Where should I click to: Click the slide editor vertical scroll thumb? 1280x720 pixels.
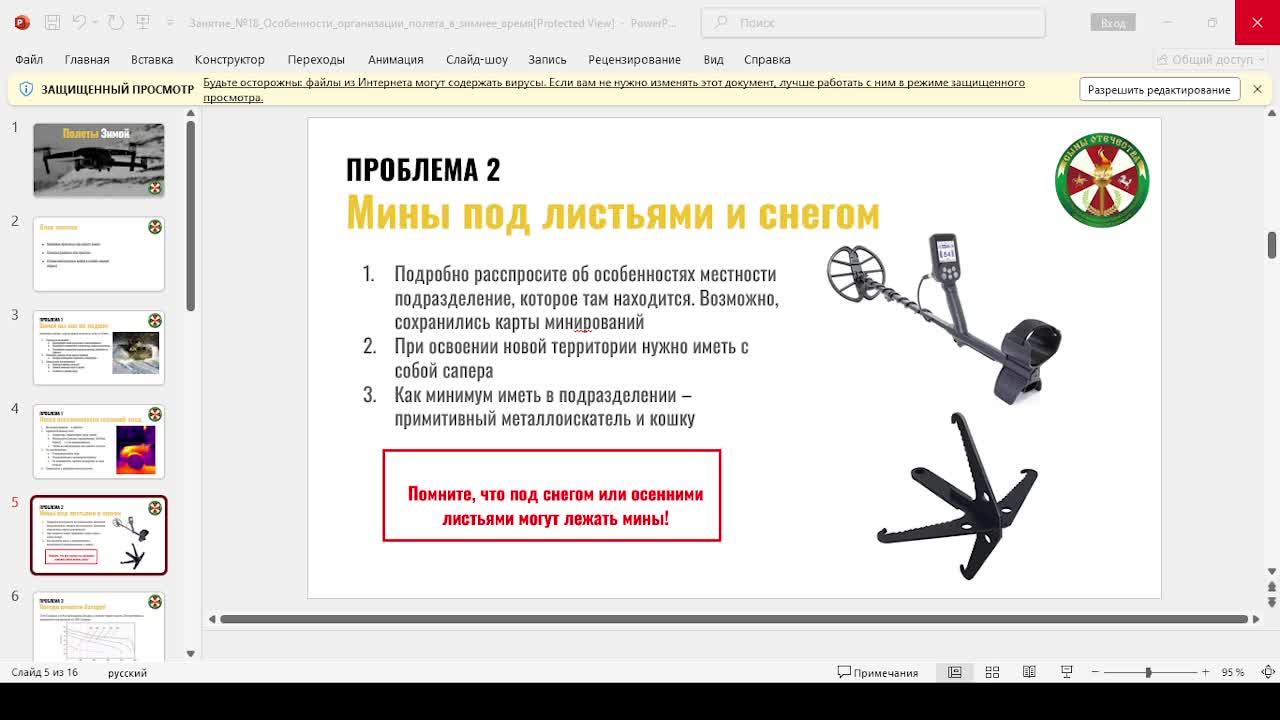point(1272,244)
